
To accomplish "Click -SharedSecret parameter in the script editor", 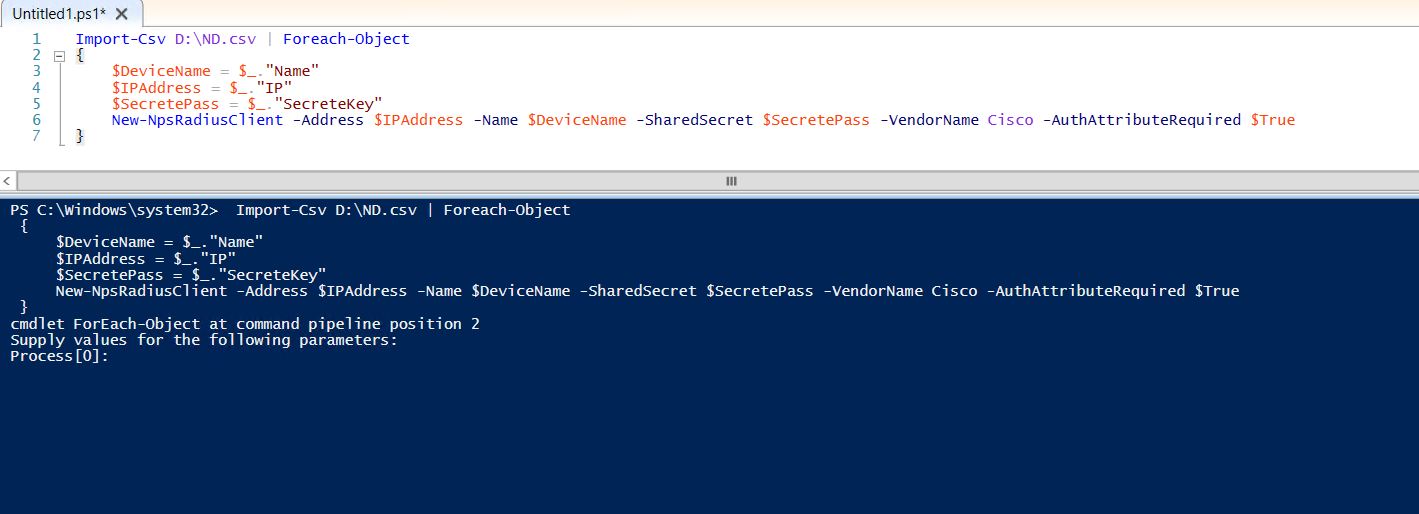I will point(694,120).
